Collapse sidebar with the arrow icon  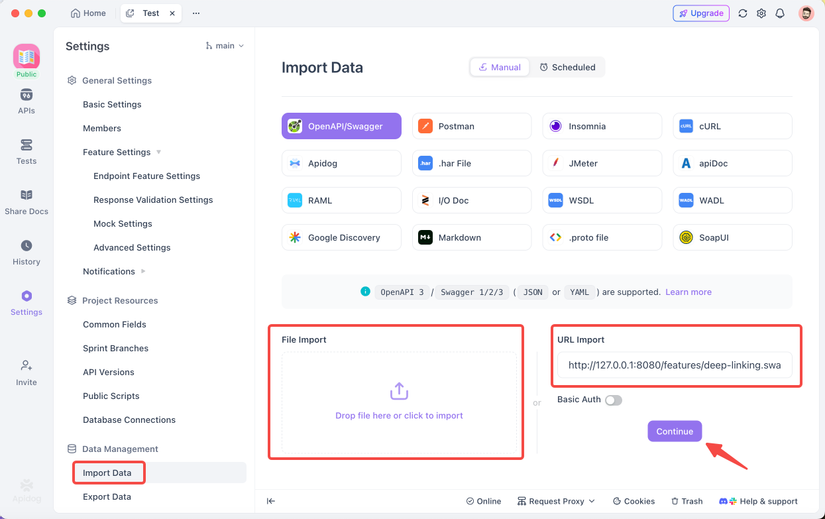pyautogui.click(x=270, y=501)
